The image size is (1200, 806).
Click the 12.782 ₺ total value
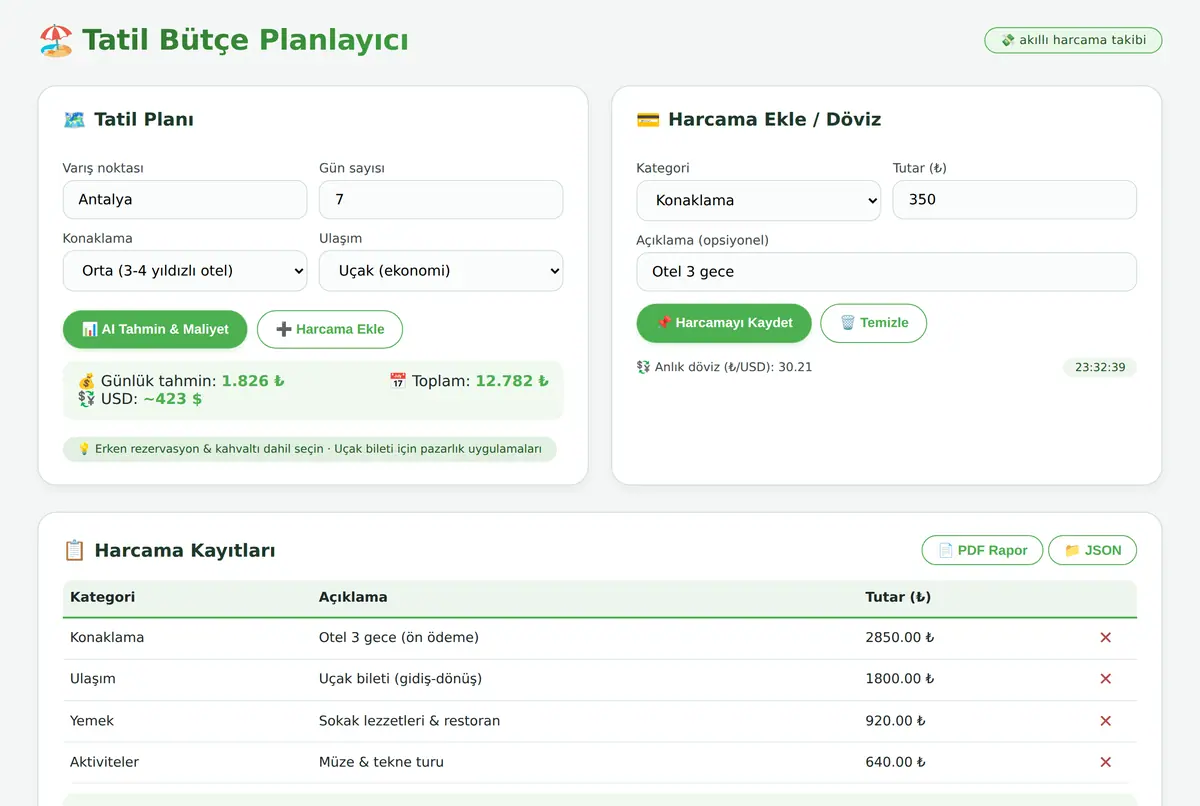[512, 381]
